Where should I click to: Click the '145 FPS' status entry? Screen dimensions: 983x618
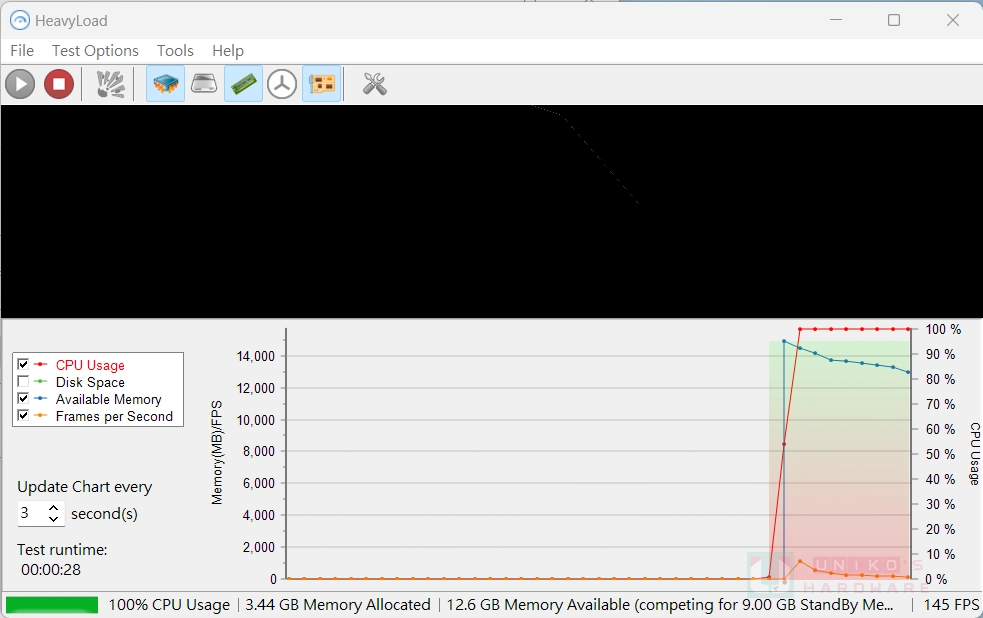(x=951, y=605)
